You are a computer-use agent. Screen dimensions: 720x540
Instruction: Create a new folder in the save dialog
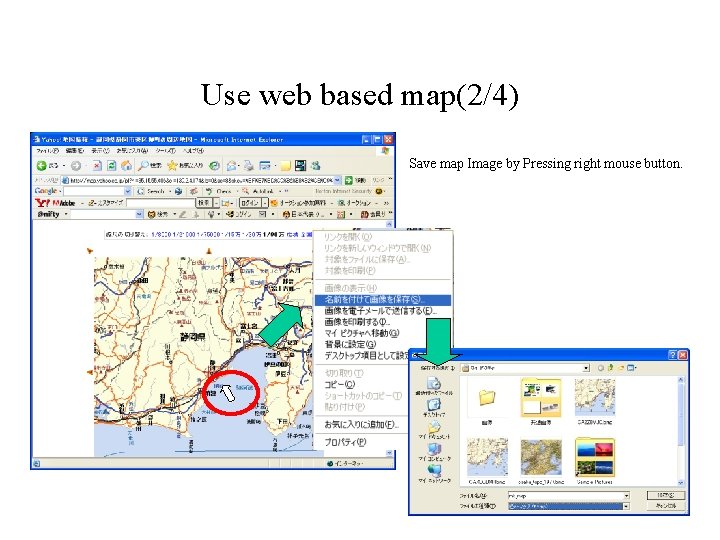(x=621, y=368)
